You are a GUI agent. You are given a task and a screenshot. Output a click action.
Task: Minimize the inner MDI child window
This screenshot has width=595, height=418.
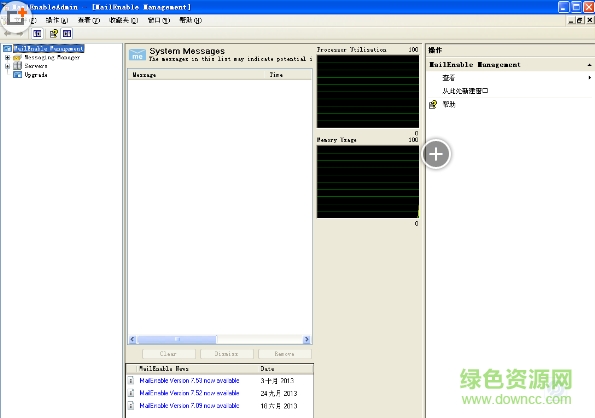pyautogui.click(x=571, y=20)
